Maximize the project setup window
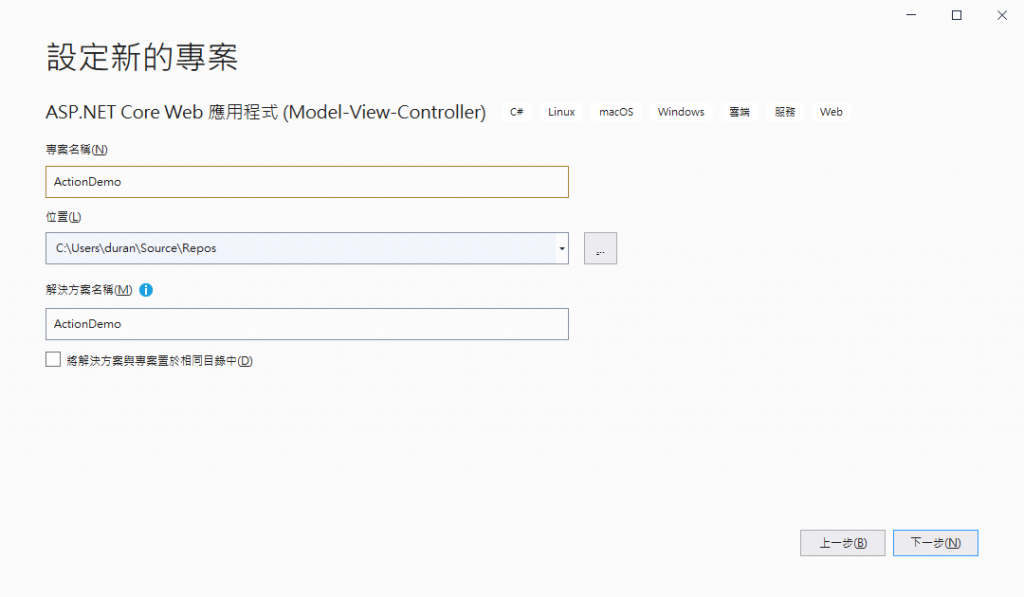The height and width of the screenshot is (597, 1024). point(957,15)
